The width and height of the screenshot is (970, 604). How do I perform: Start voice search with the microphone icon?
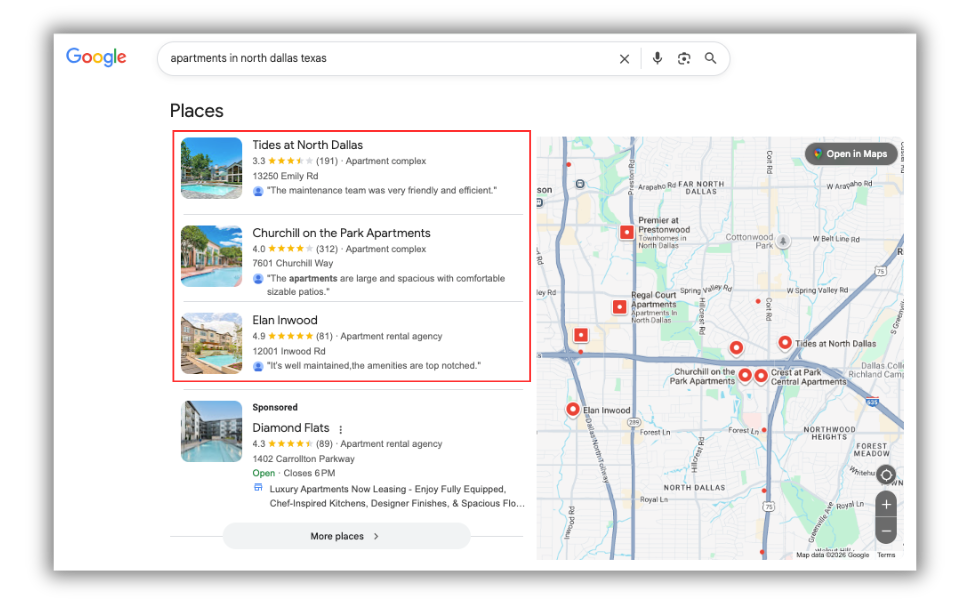(657, 58)
